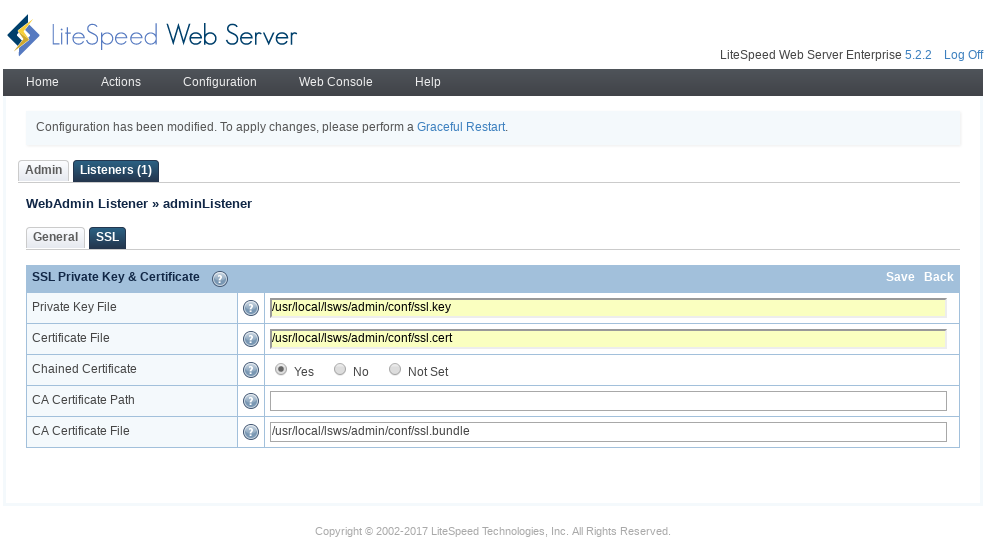Click the 'CA Certificate File' row label
This screenshot has height=547, width=987.
pyautogui.click(x=81, y=431)
